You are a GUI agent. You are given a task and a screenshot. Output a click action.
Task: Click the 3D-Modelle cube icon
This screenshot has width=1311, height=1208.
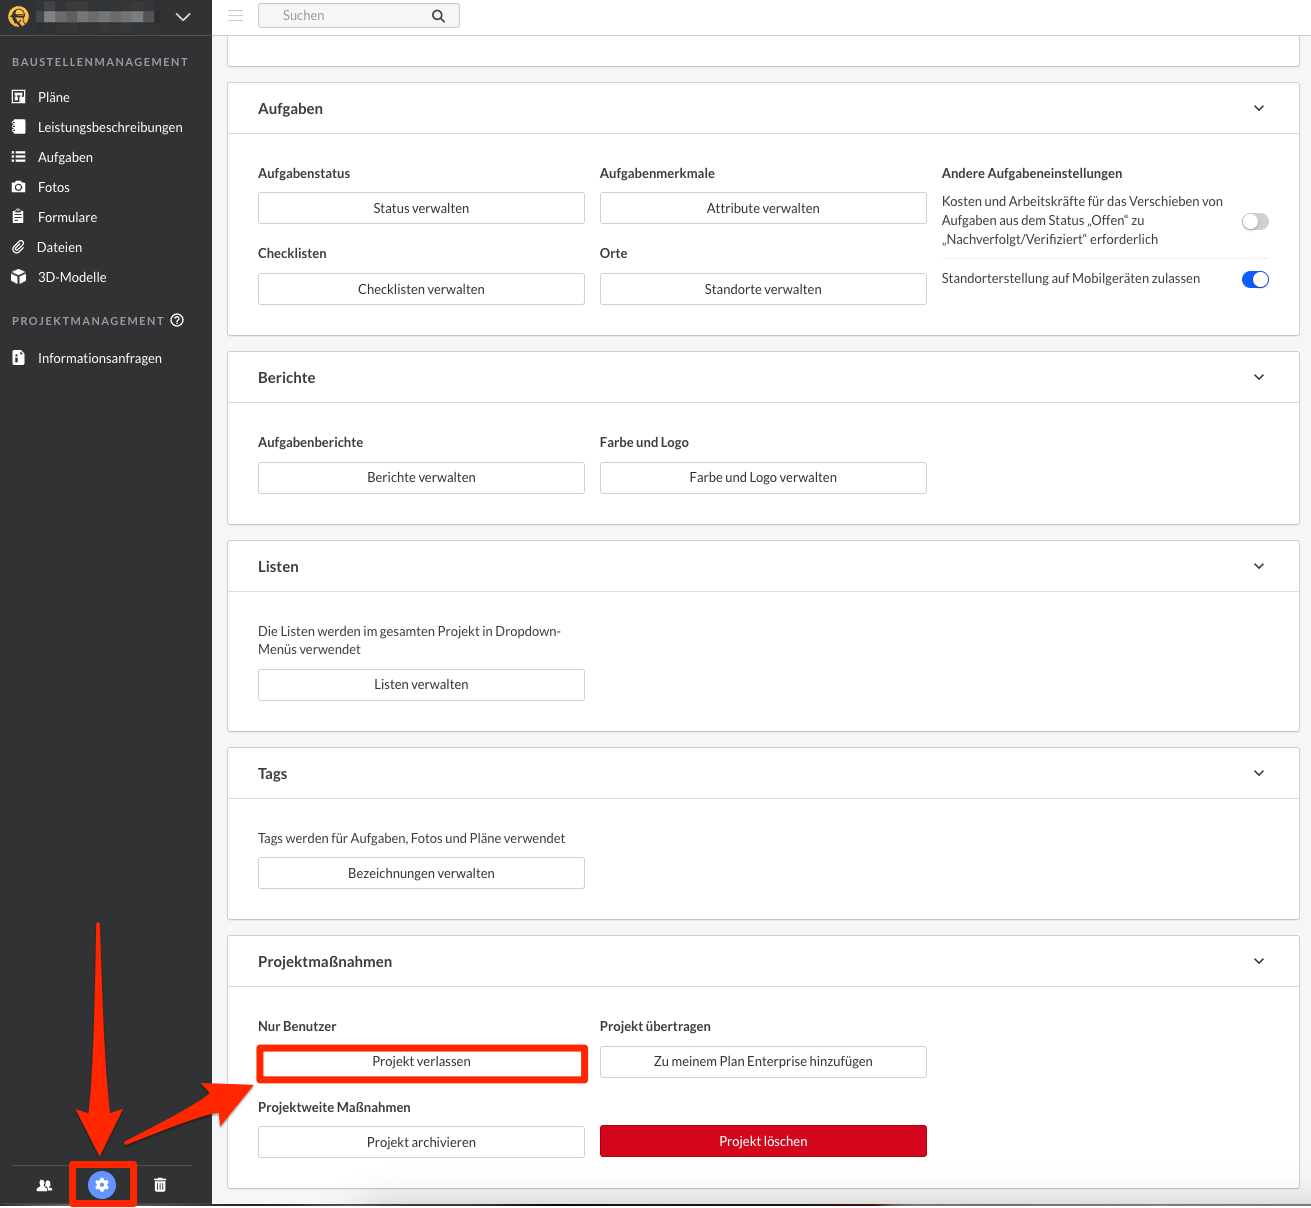pyautogui.click(x=18, y=277)
